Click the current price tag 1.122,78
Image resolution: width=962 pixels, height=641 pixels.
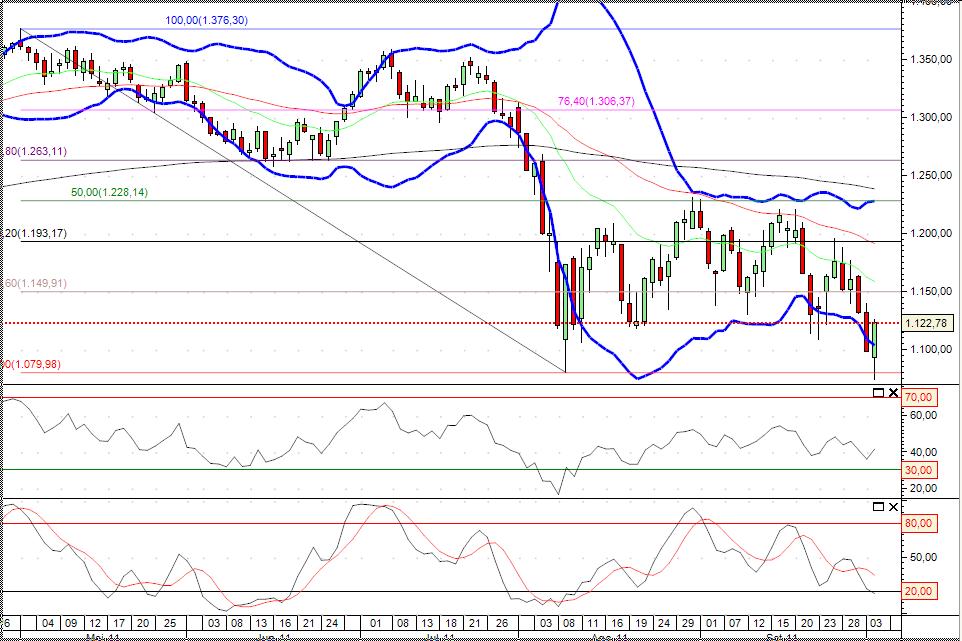[926, 323]
